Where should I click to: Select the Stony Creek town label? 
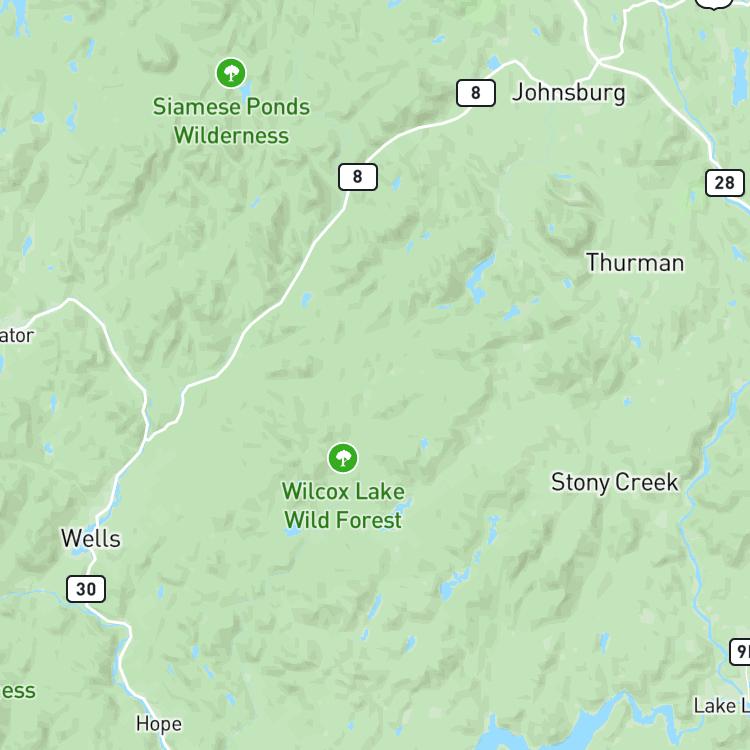tap(615, 482)
